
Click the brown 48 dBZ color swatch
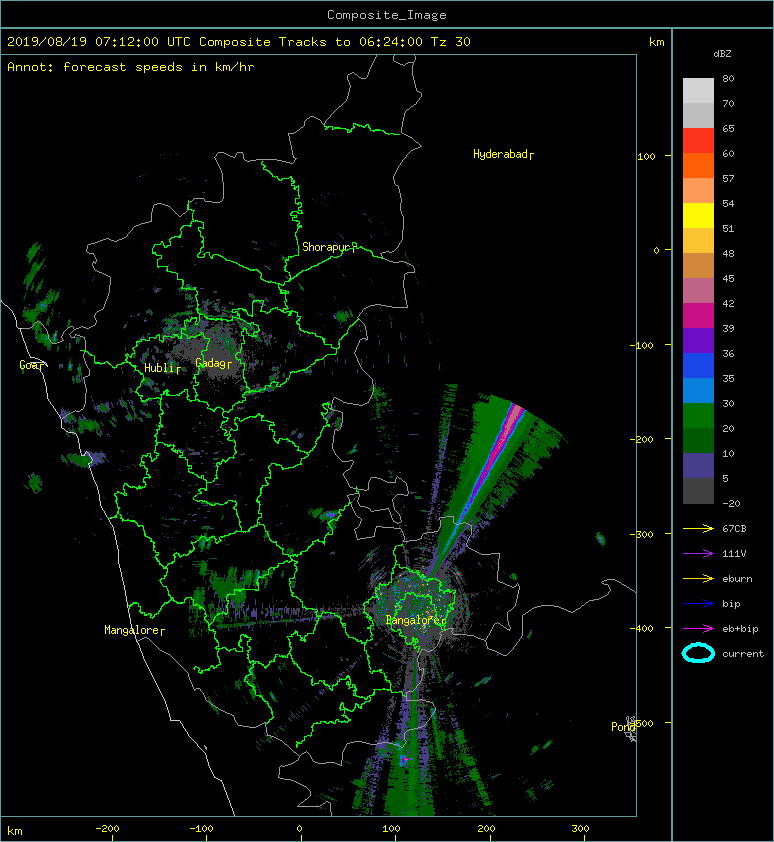coord(698,265)
